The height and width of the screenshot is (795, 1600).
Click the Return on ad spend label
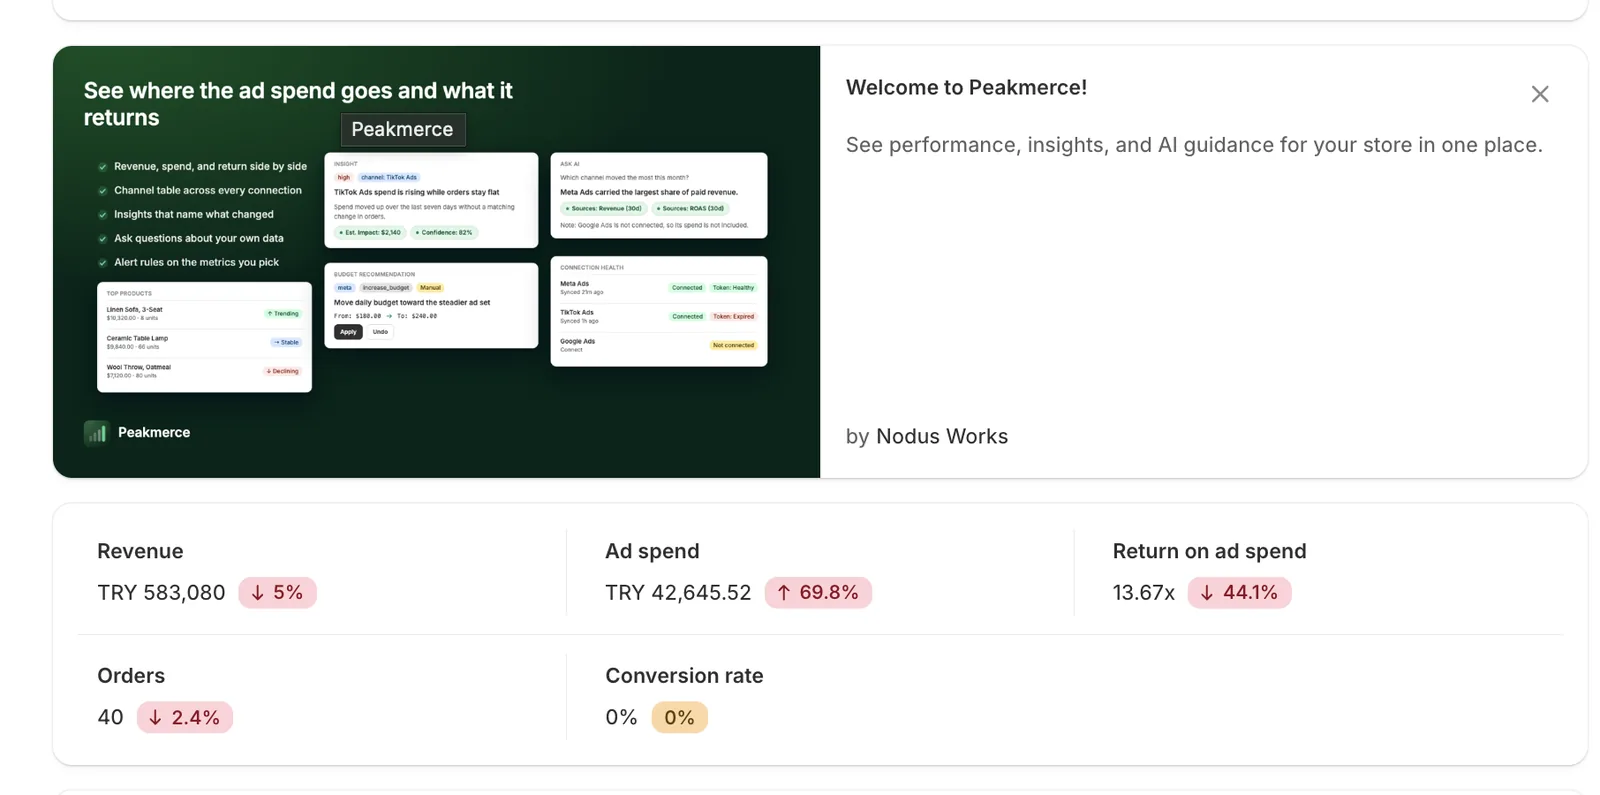tap(1209, 551)
